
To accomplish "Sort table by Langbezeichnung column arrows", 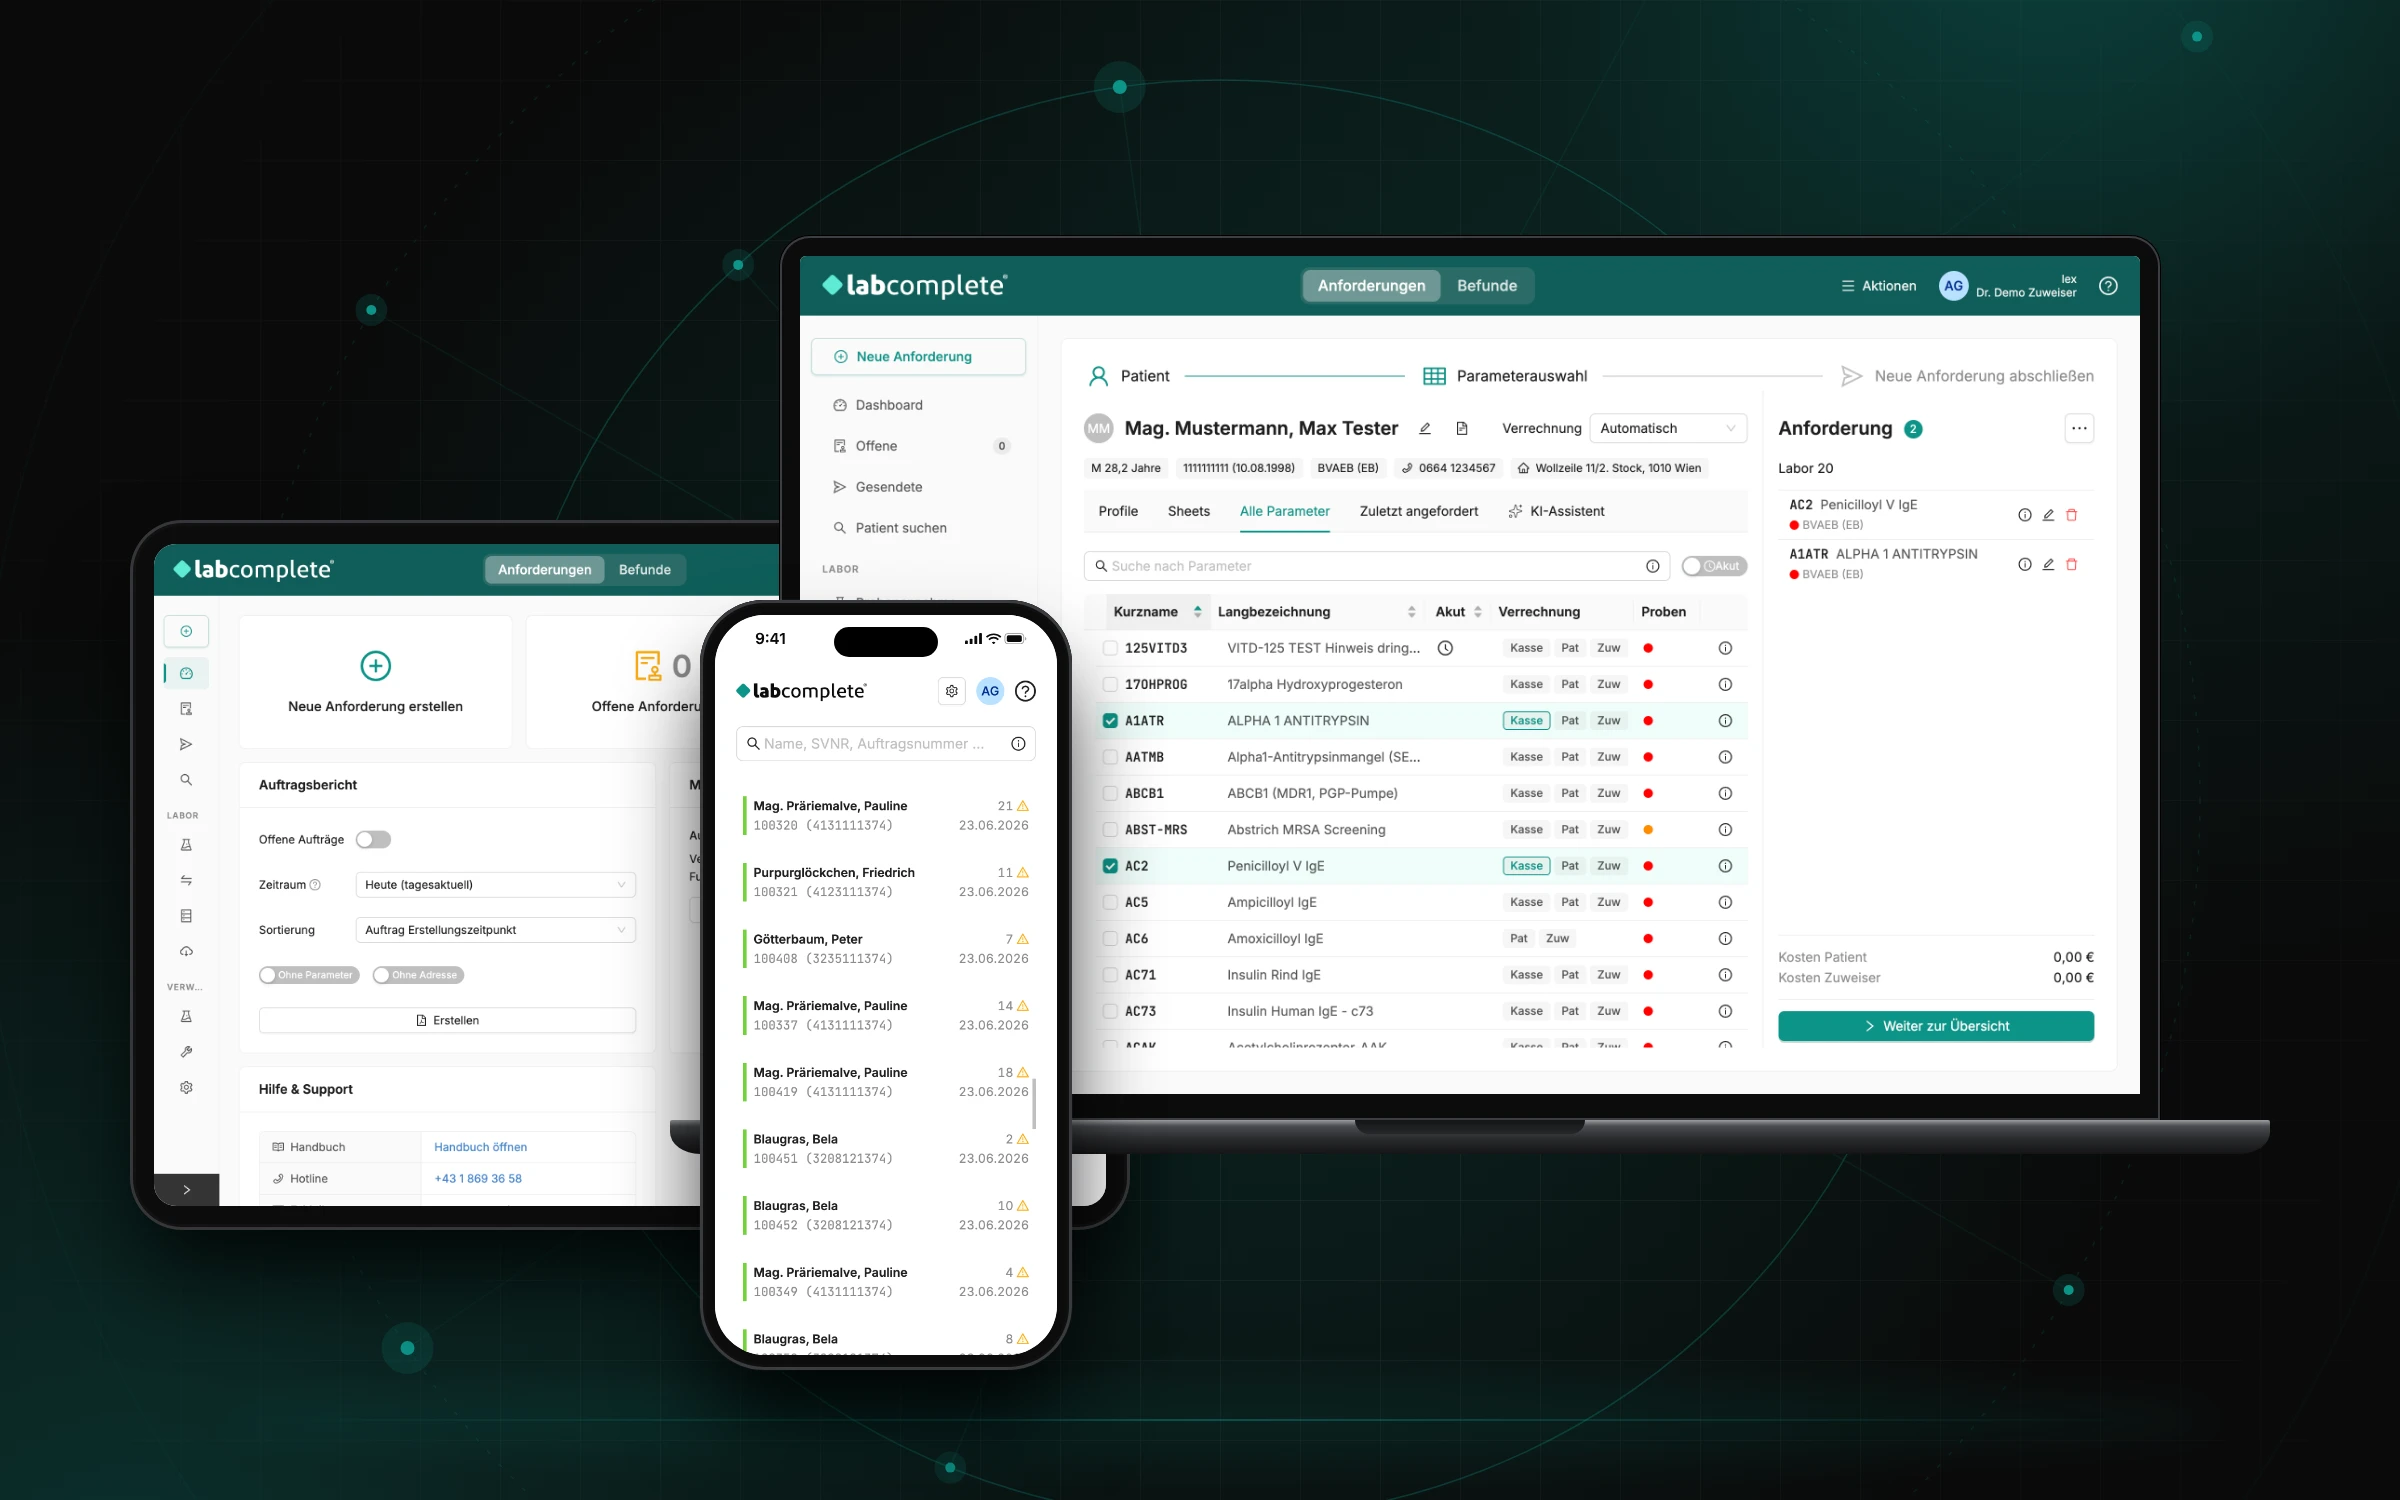I will point(1411,612).
